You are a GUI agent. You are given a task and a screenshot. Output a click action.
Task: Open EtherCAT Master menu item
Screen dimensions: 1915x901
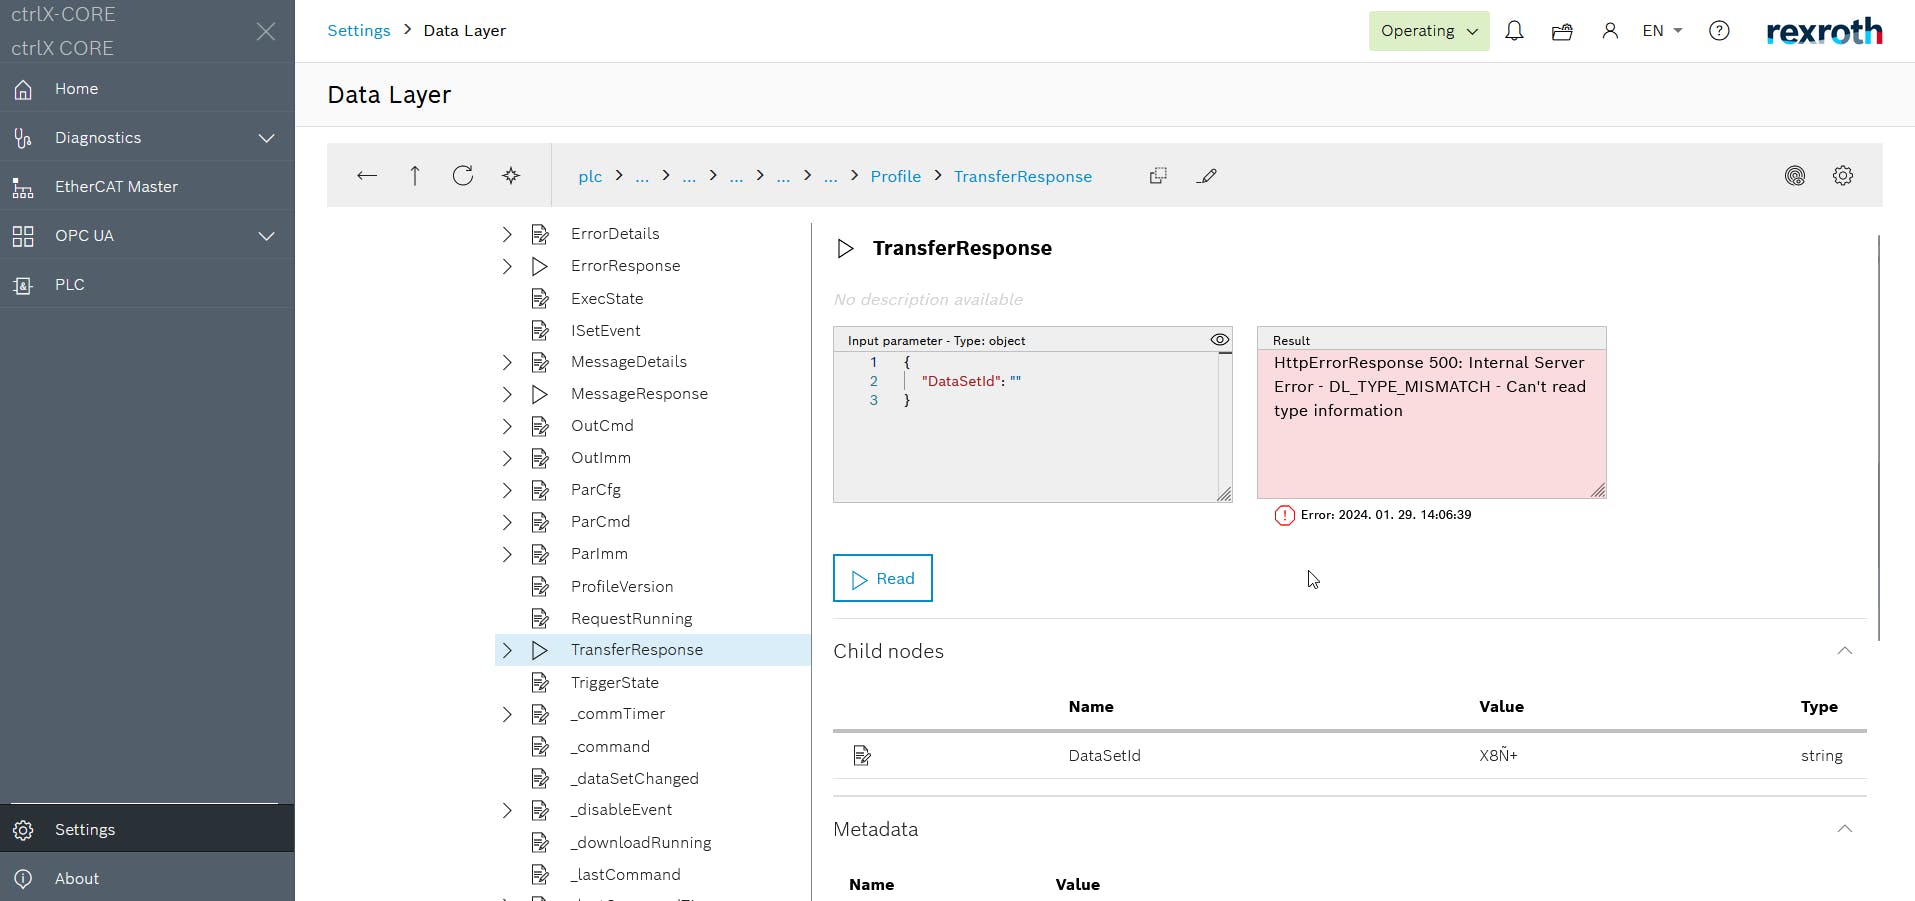[x=147, y=187]
